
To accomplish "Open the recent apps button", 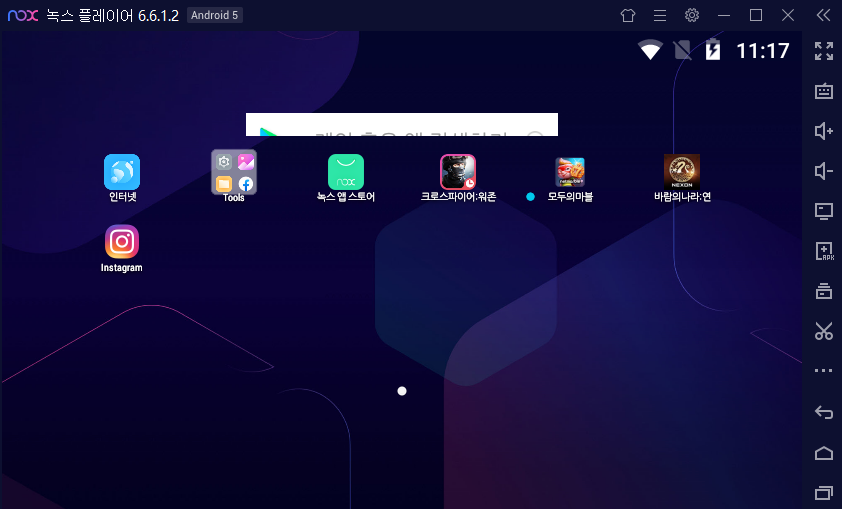I will point(824,492).
